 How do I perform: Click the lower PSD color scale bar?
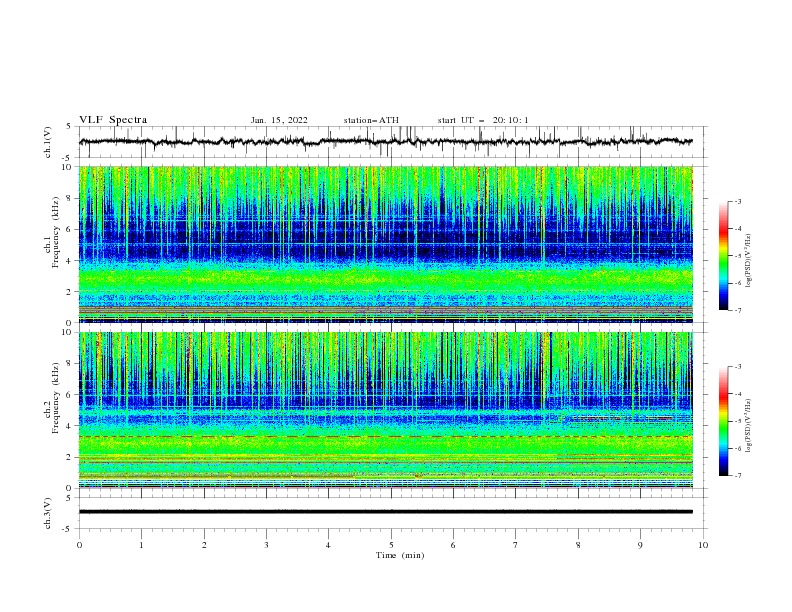point(723,421)
